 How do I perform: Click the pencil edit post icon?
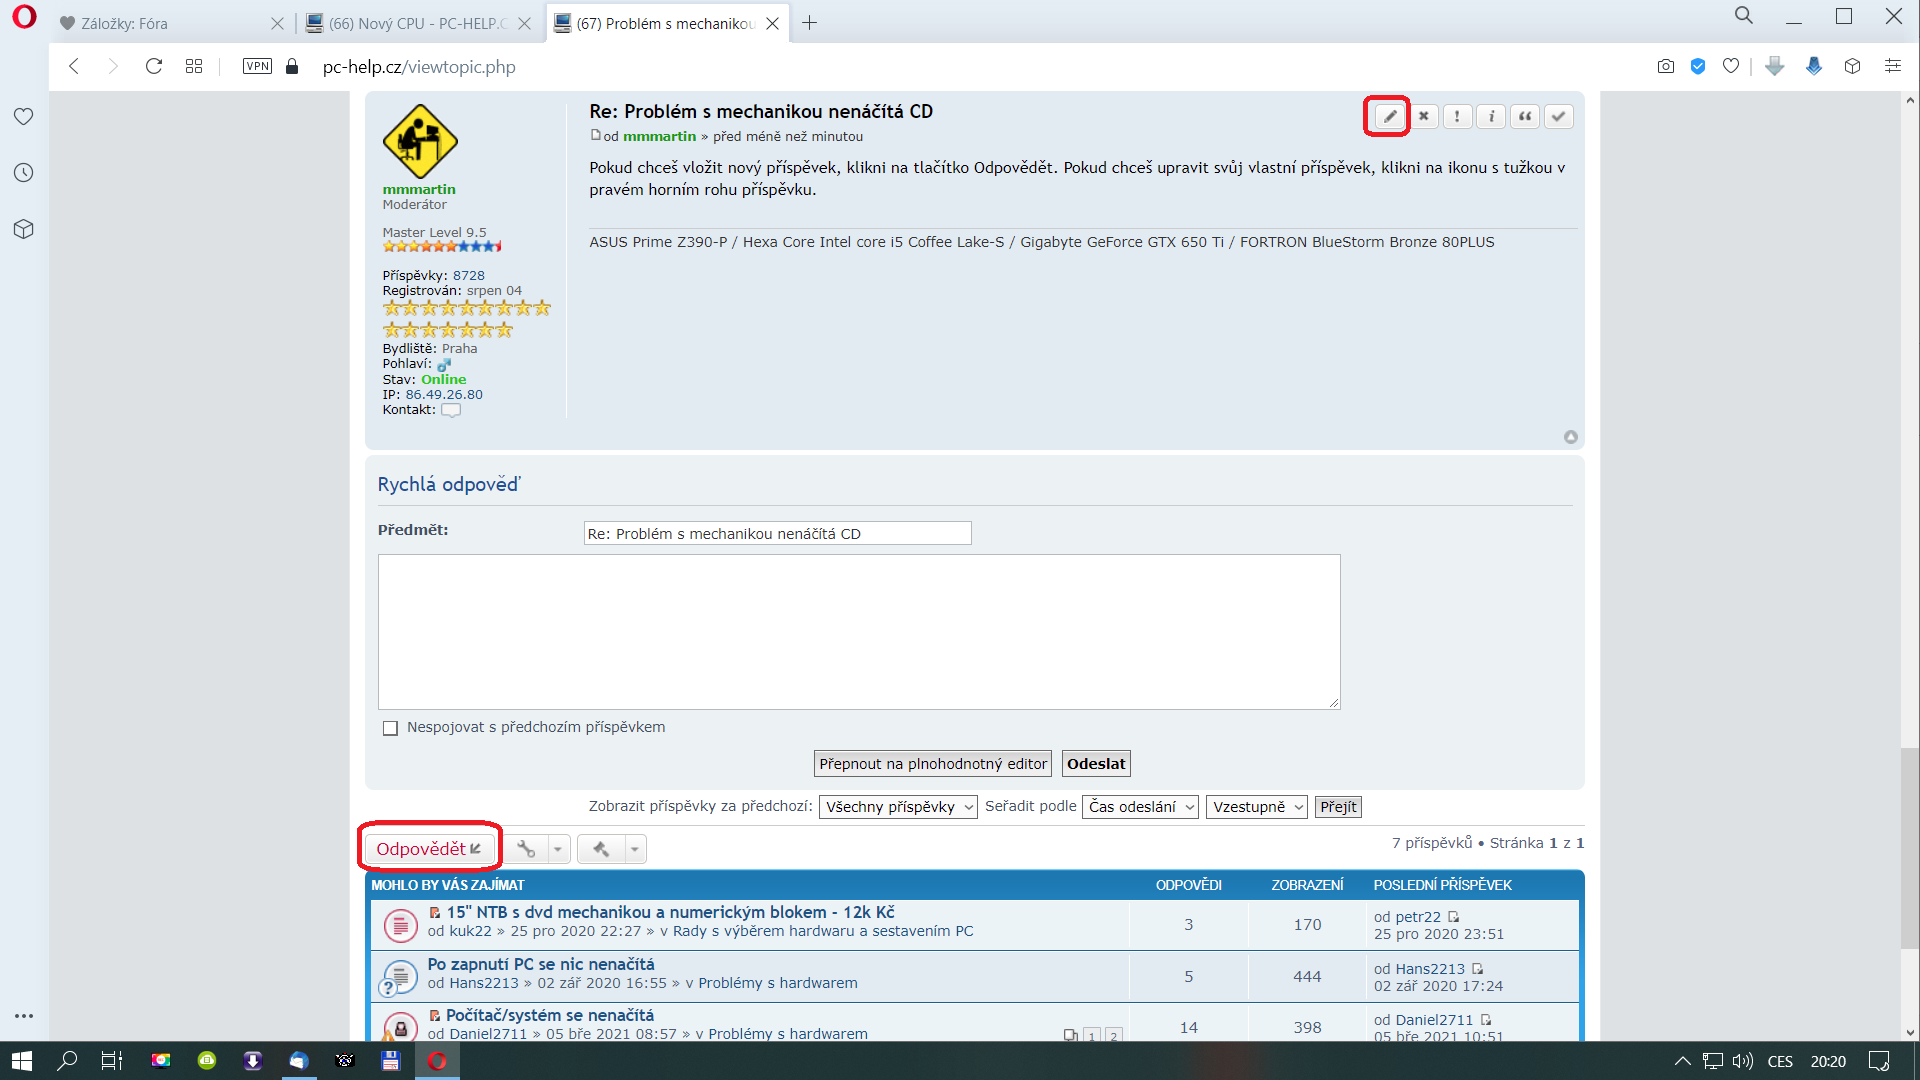point(1389,116)
